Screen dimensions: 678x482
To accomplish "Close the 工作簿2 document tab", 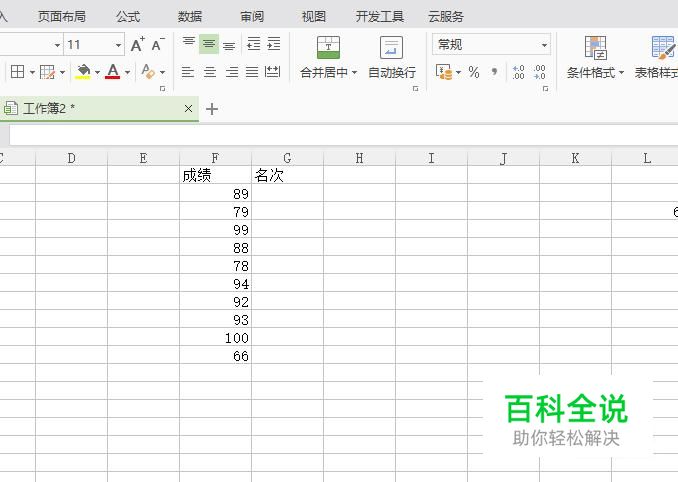I will [189, 109].
